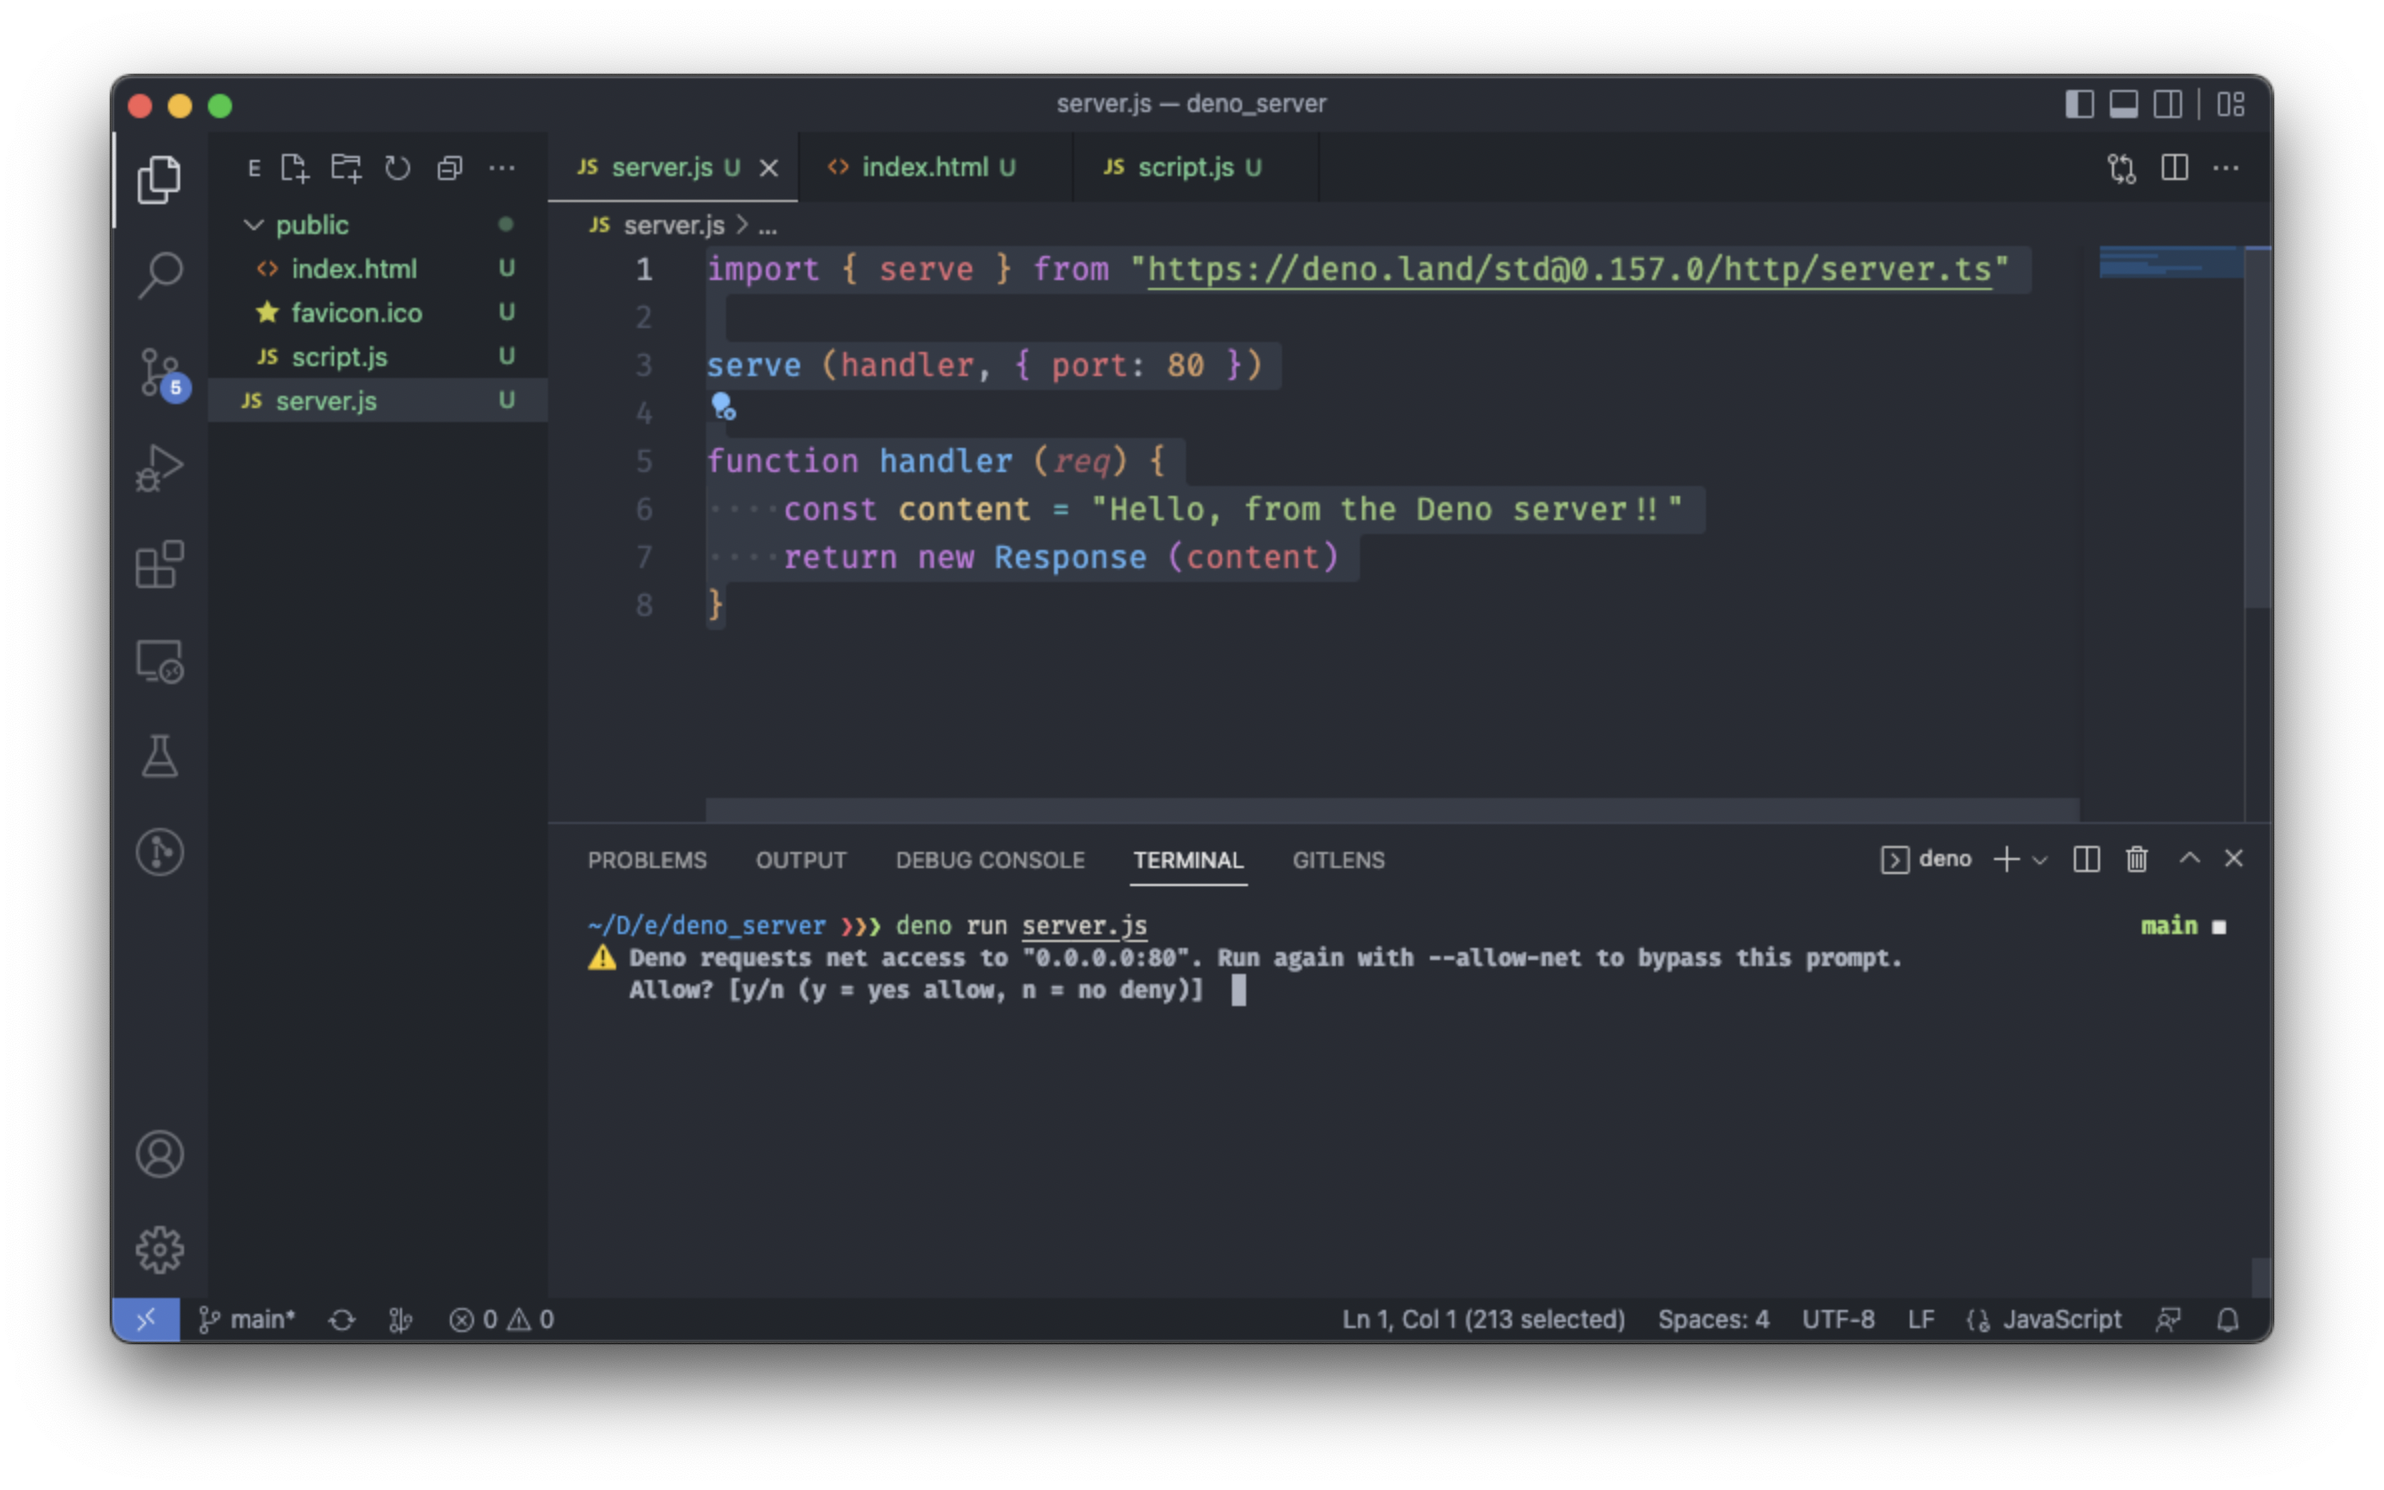
Task: Open changes compare icon in editor toolbar
Action: pos(2122,168)
